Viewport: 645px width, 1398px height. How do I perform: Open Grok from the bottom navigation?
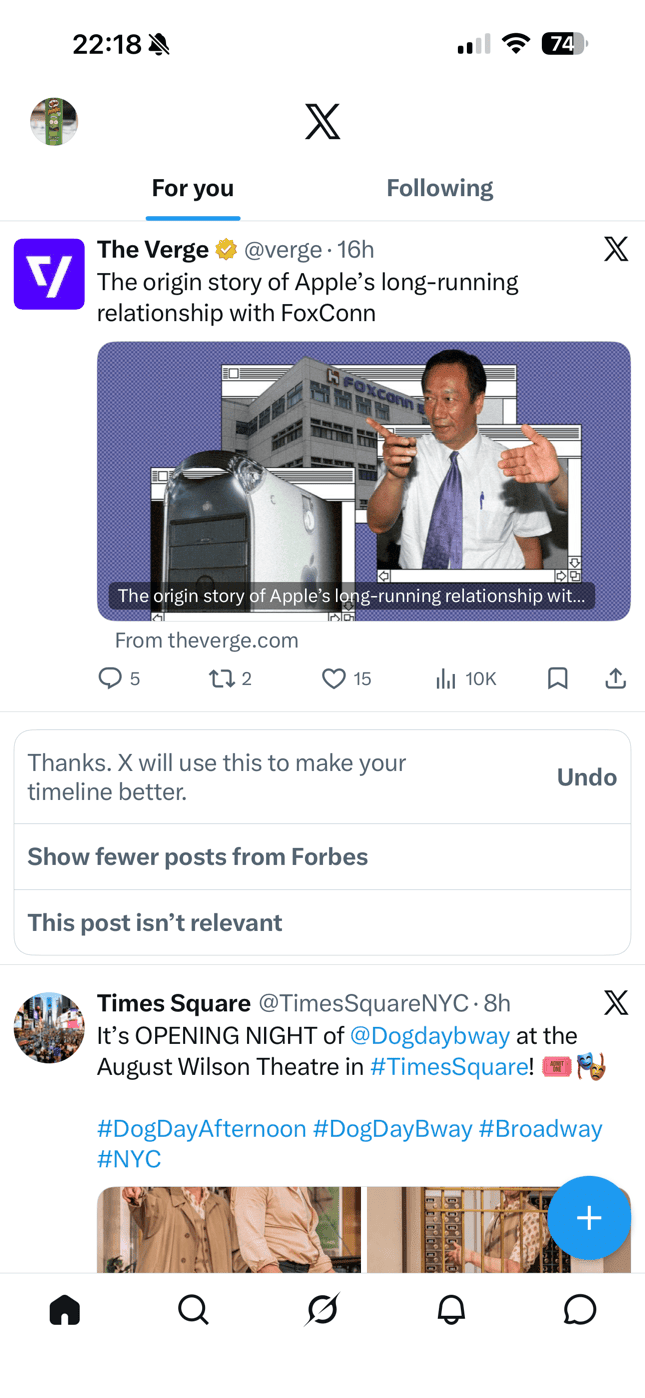pos(322,1310)
